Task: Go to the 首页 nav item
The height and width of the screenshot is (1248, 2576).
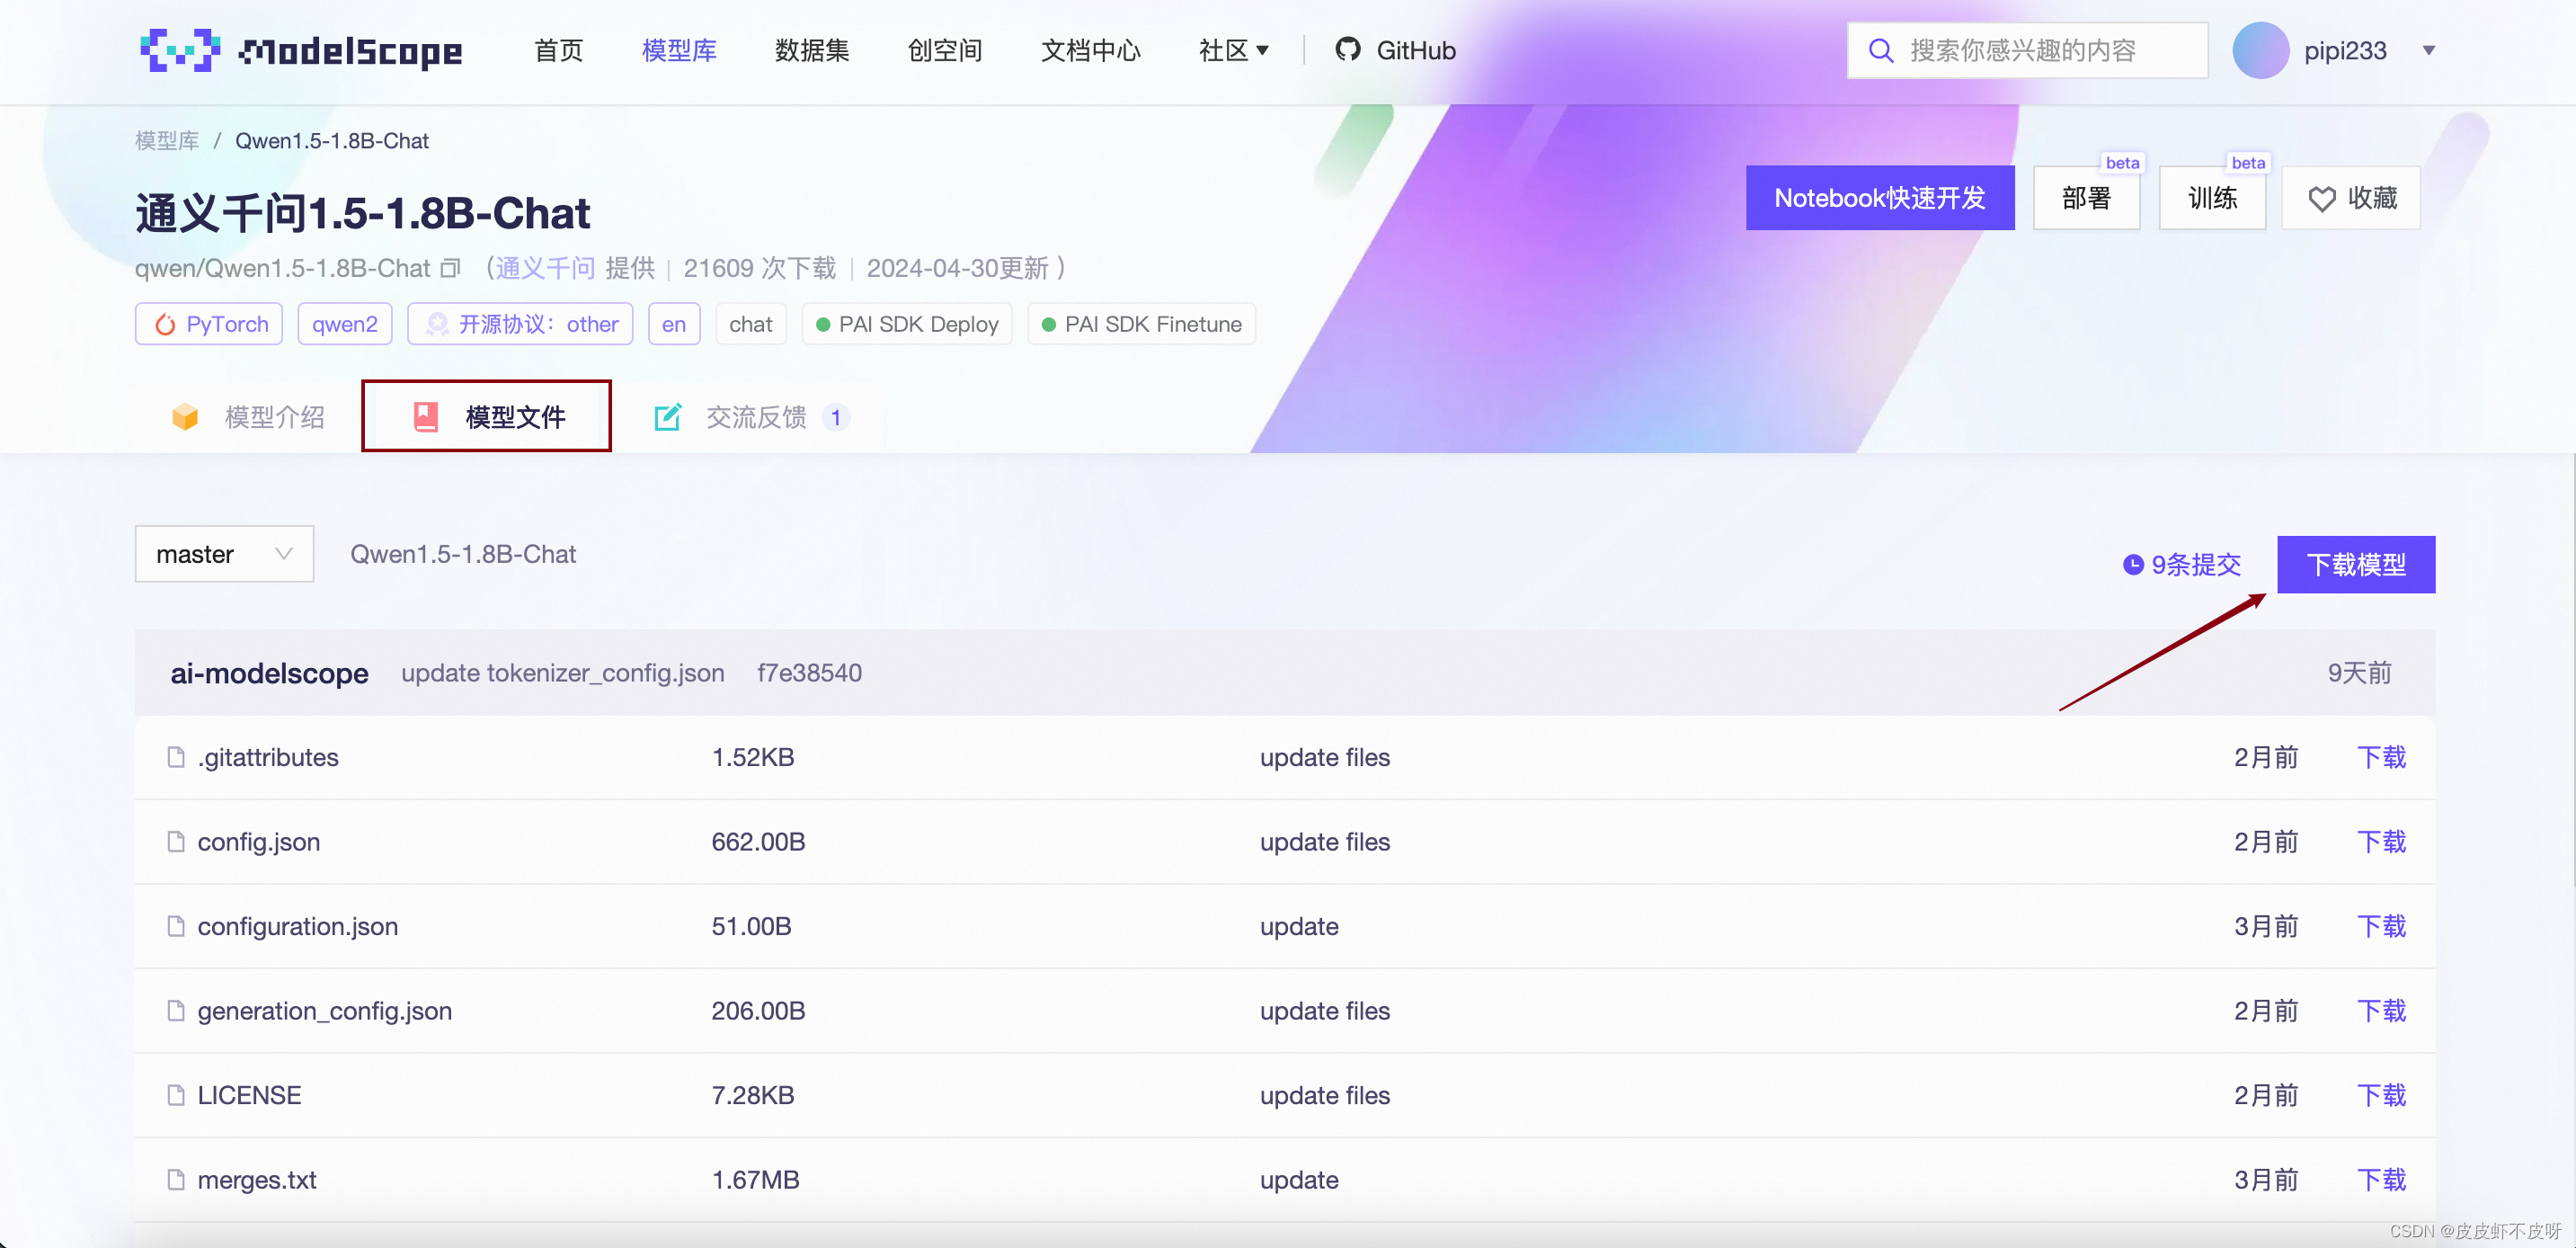Action: click(x=558, y=50)
